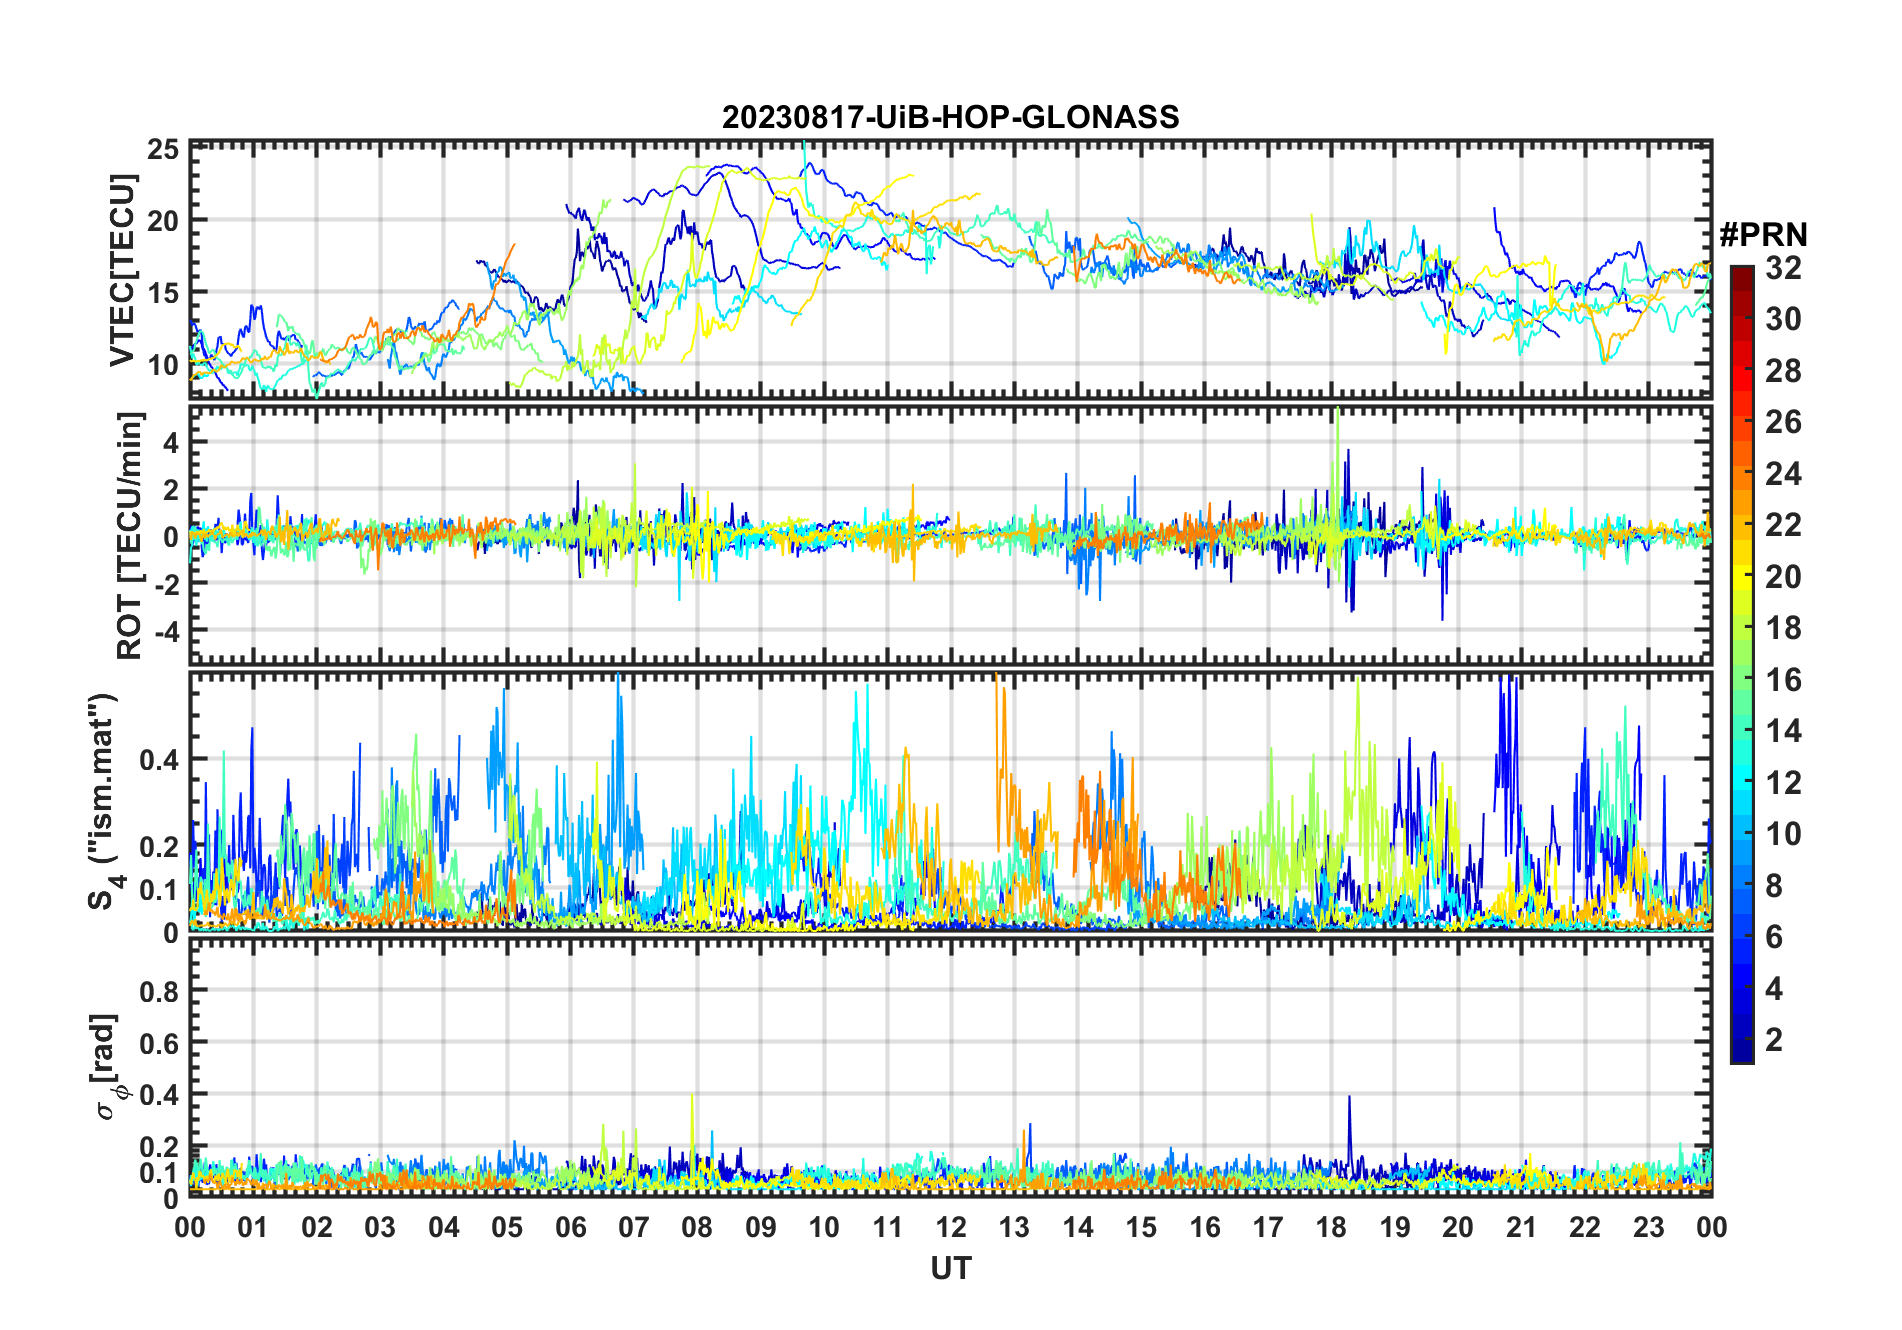Click the "0.4" tick on the S4 axis
1902x1330 pixels.
pos(159,760)
